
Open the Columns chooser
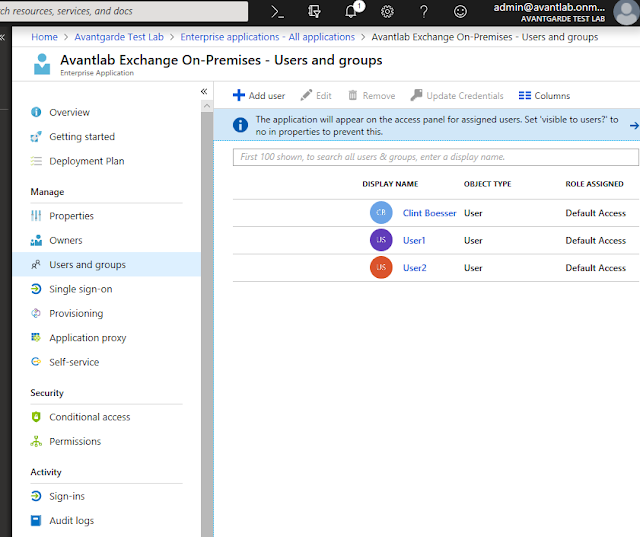(544, 95)
